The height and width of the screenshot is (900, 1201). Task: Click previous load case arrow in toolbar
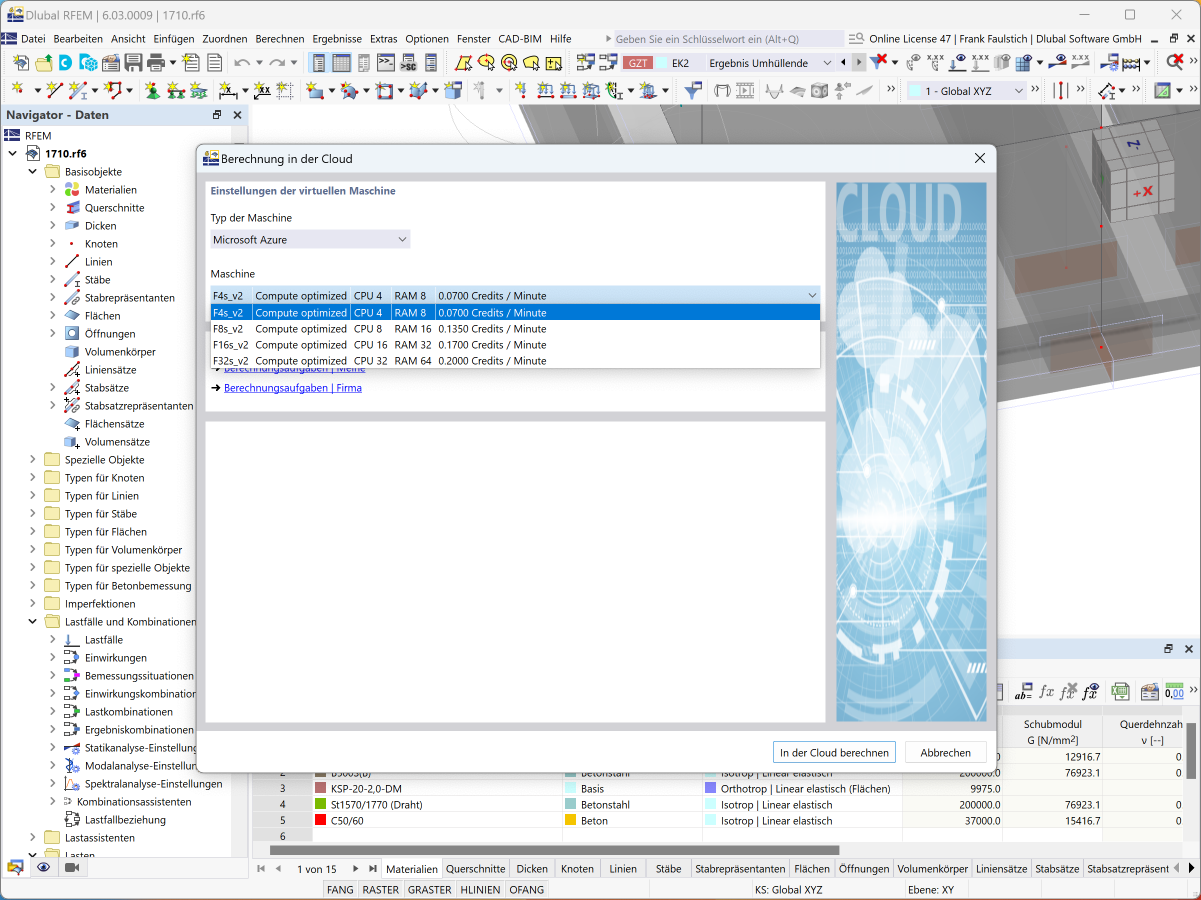tap(844, 63)
